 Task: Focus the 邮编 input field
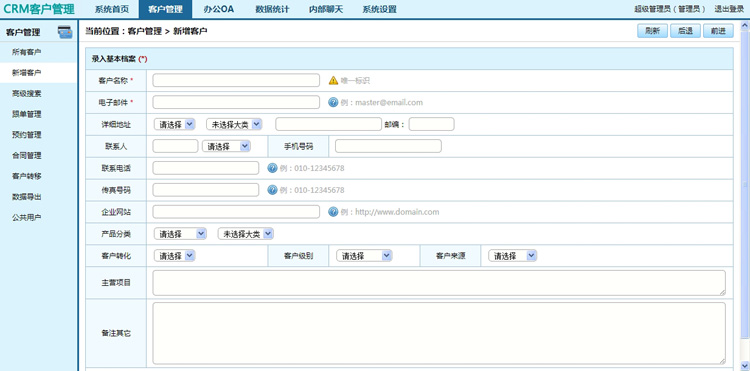coord(431,124)
